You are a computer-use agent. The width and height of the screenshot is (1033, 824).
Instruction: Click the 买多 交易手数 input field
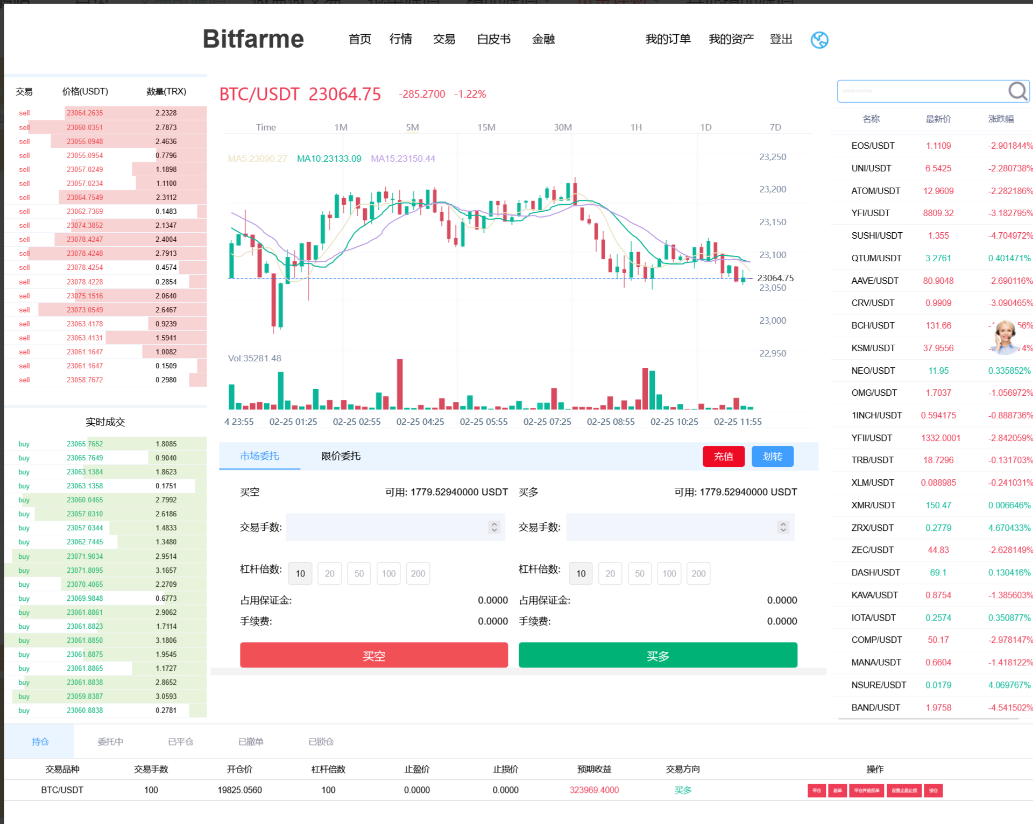click(670, 527)
